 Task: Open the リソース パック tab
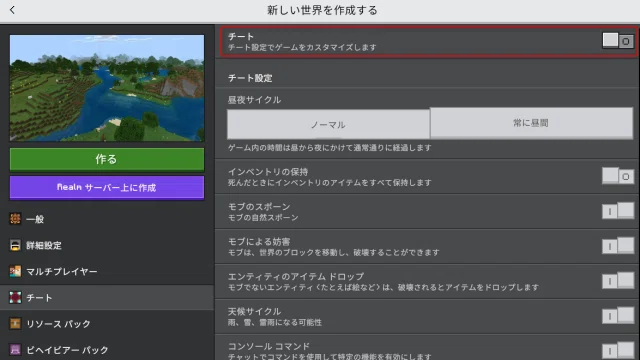click(107, 324)
